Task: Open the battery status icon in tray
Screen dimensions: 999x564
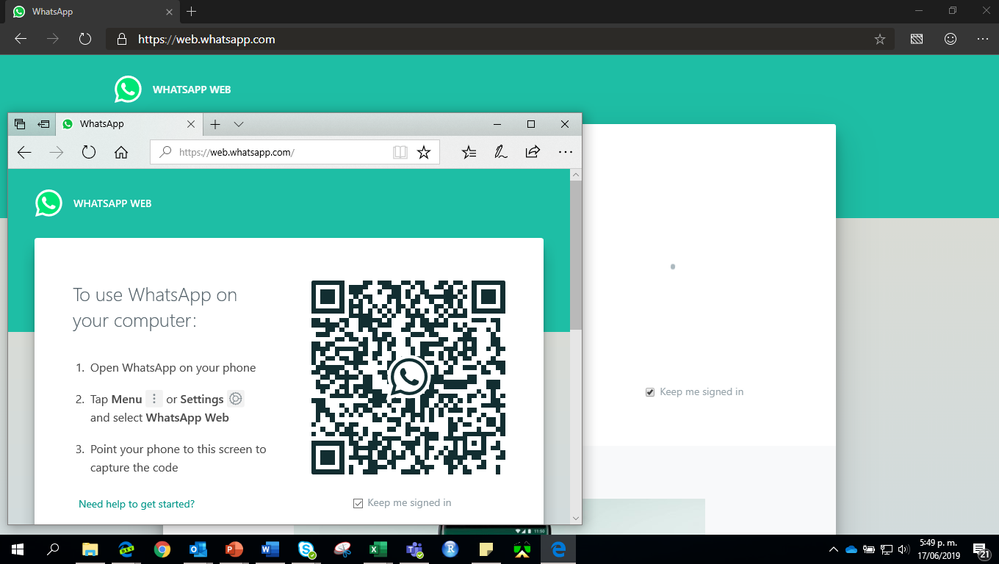Action: pyautogui.click(x=869, y=549)
